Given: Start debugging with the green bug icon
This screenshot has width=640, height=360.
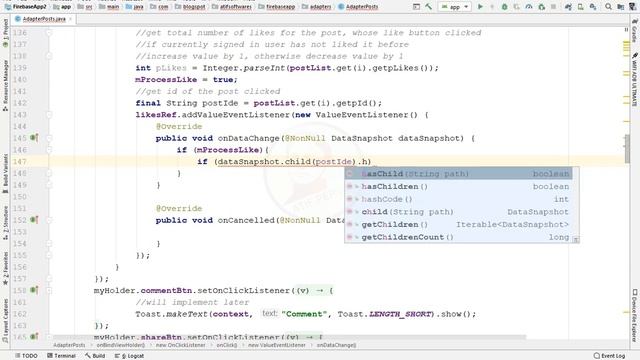Looking at the screenshot, I should point(504,7).
